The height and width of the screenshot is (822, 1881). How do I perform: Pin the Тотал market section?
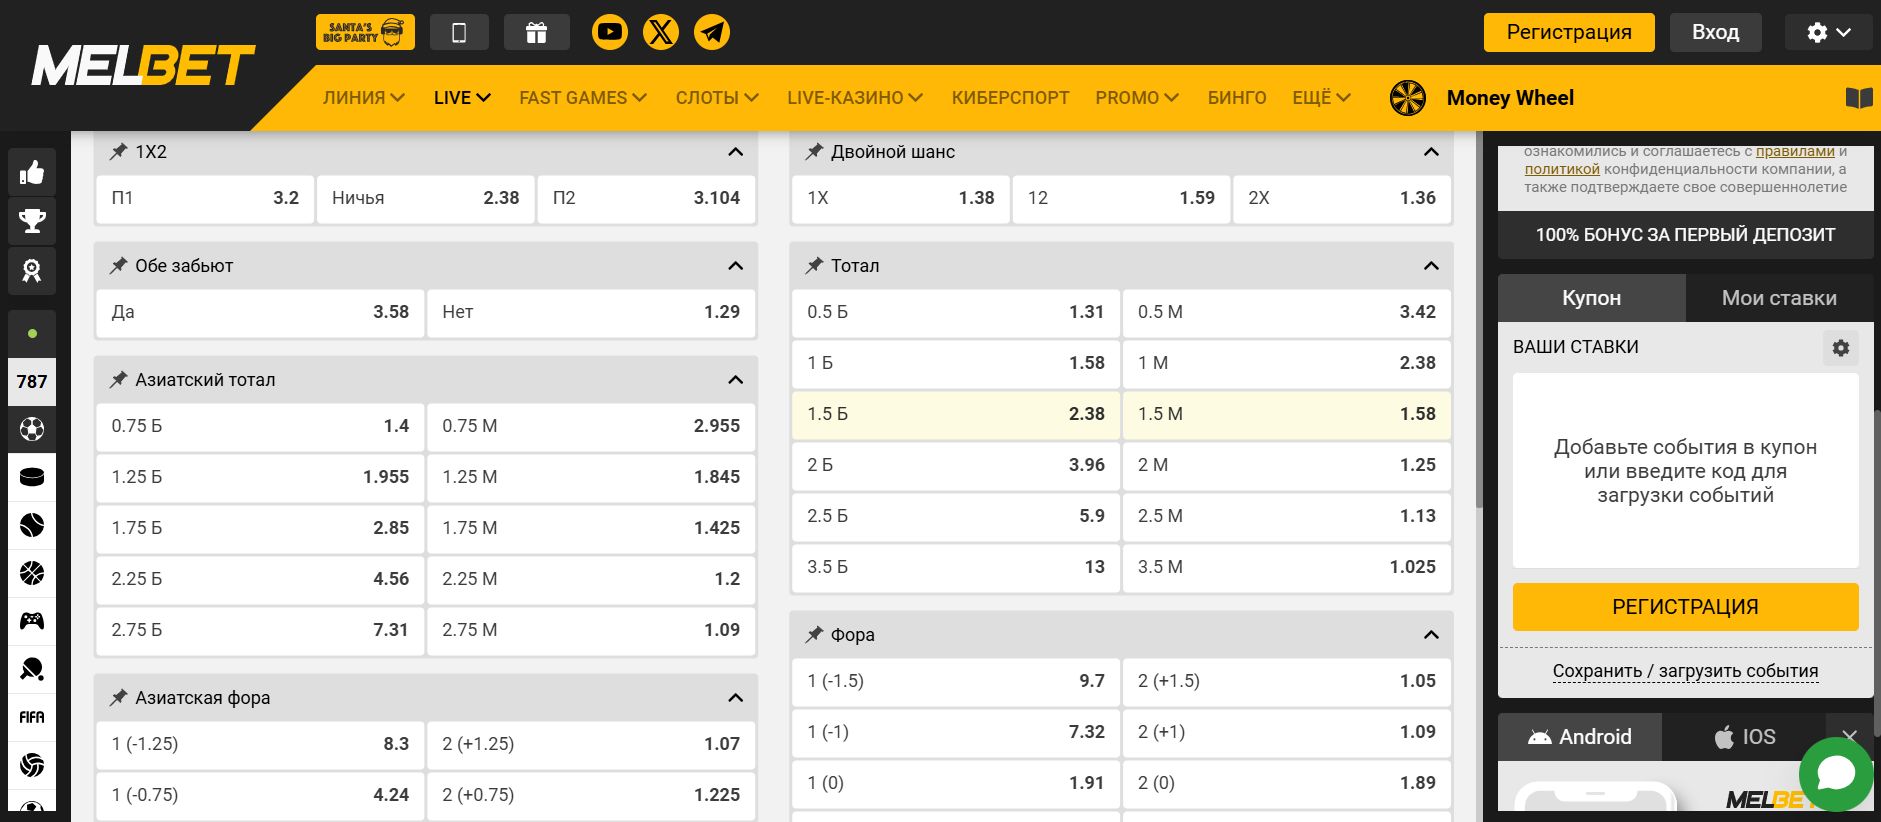pos(814,266)
